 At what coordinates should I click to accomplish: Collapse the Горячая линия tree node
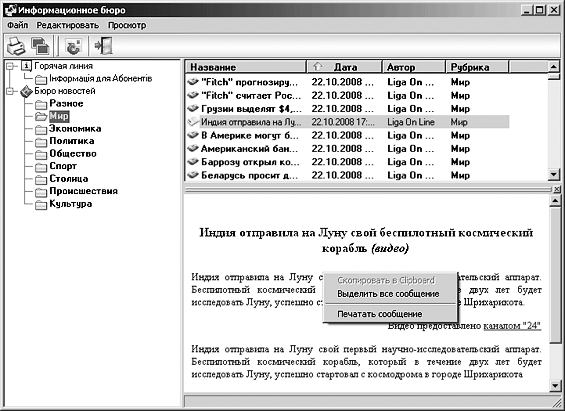point(11,66)
